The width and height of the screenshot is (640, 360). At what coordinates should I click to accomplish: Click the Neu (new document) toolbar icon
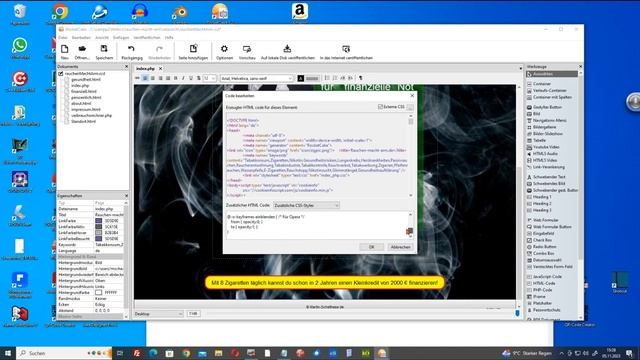tap(64, 49)
